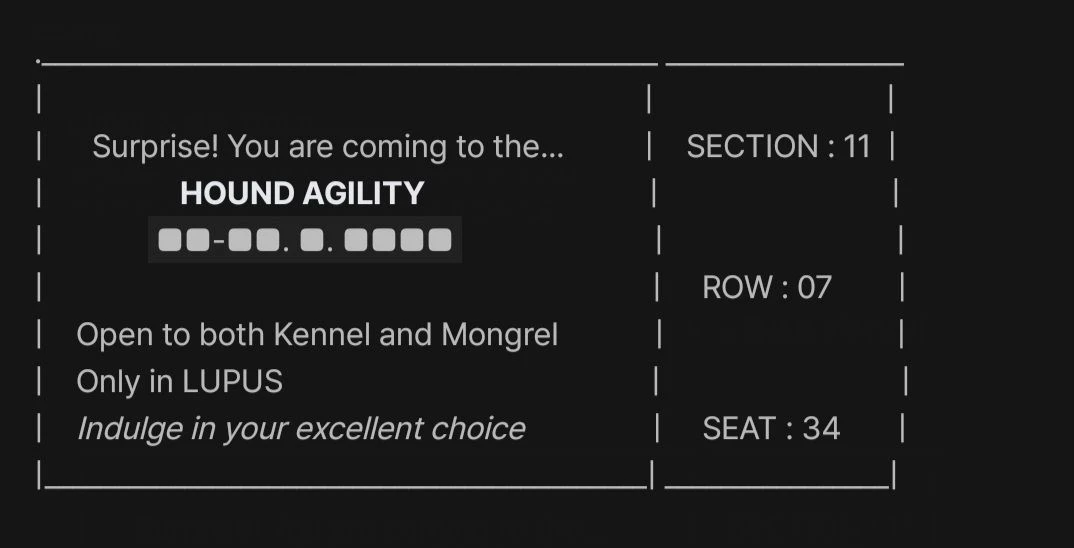Click the section number 11

[857, 147]
